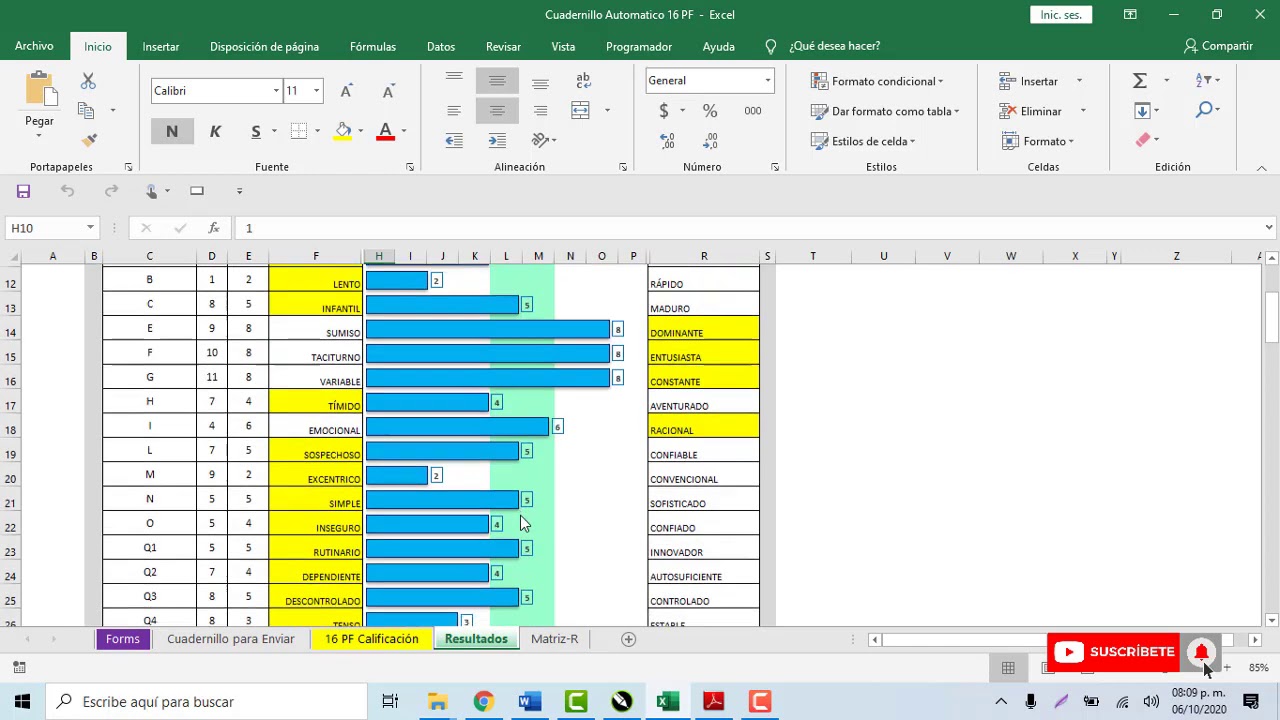Open the Name Box dropdown arrow

pyautogui.click(x=90, y=228)
